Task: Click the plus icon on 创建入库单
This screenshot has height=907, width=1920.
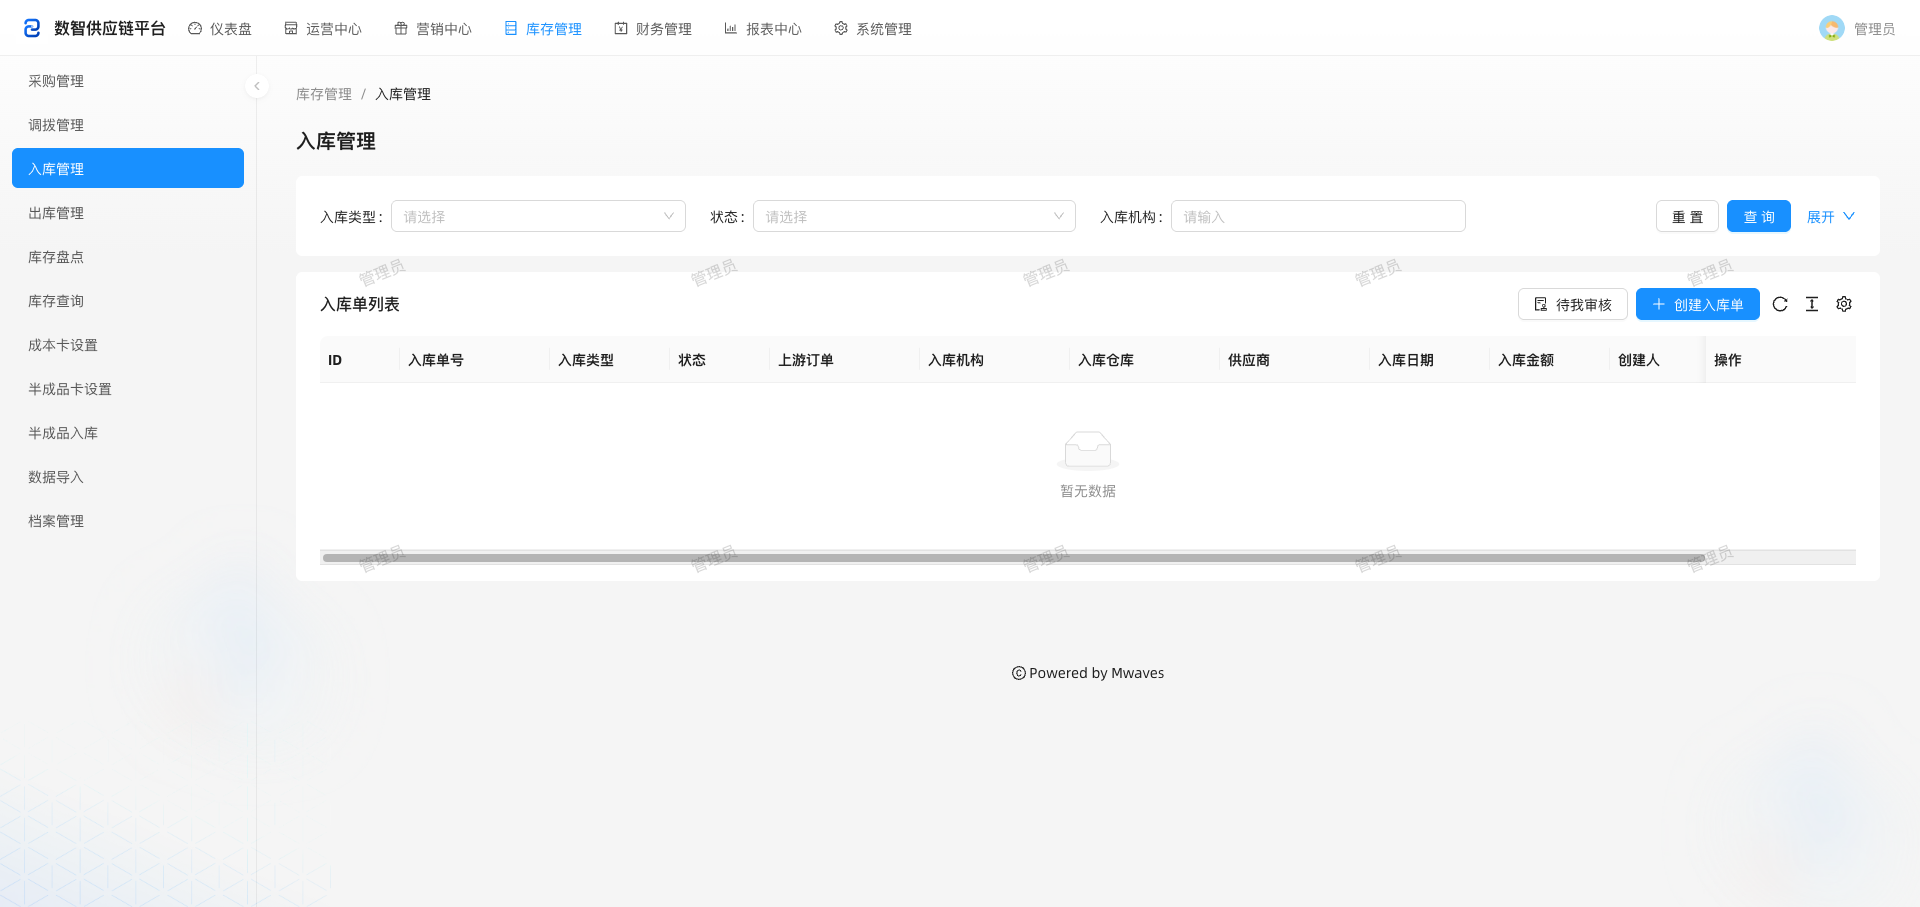Action: pyautogui.click(x=1659, y=304)
